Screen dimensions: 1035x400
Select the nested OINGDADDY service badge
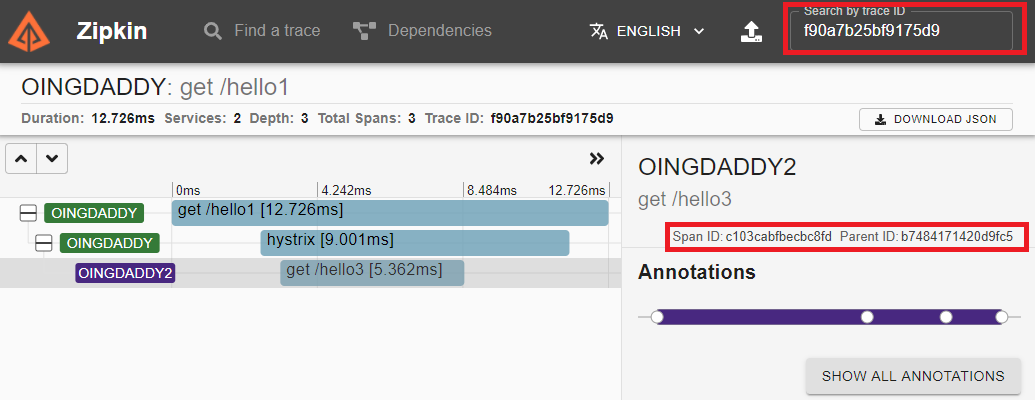[x=110, y=243]
